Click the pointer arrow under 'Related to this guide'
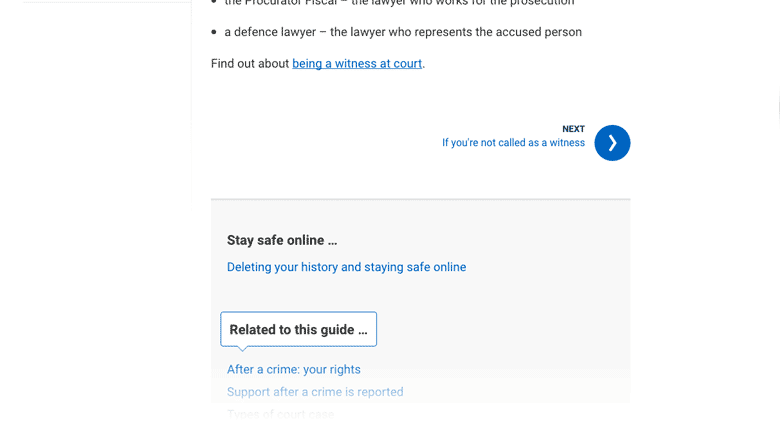780x423 pixels. [x=242, y=349]
